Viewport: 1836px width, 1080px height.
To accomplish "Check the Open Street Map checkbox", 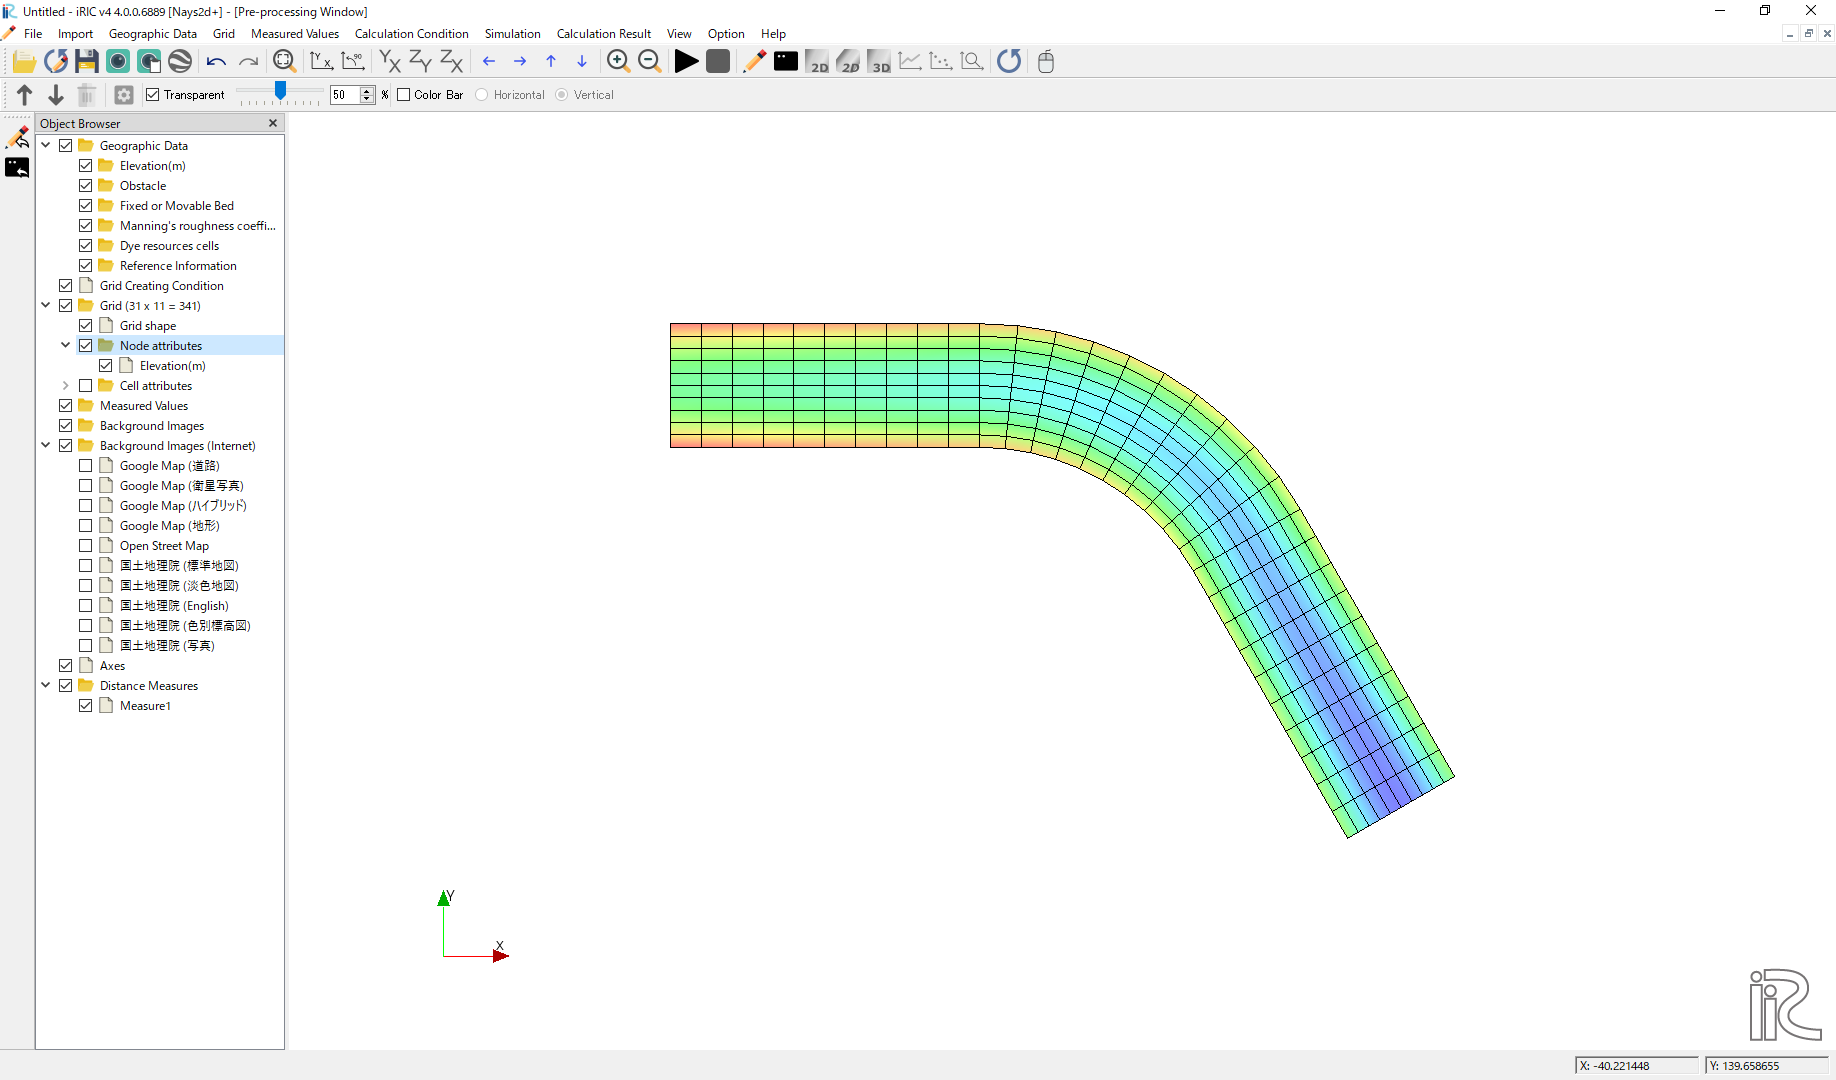I will pyautogui.click(x=86, y=546).
